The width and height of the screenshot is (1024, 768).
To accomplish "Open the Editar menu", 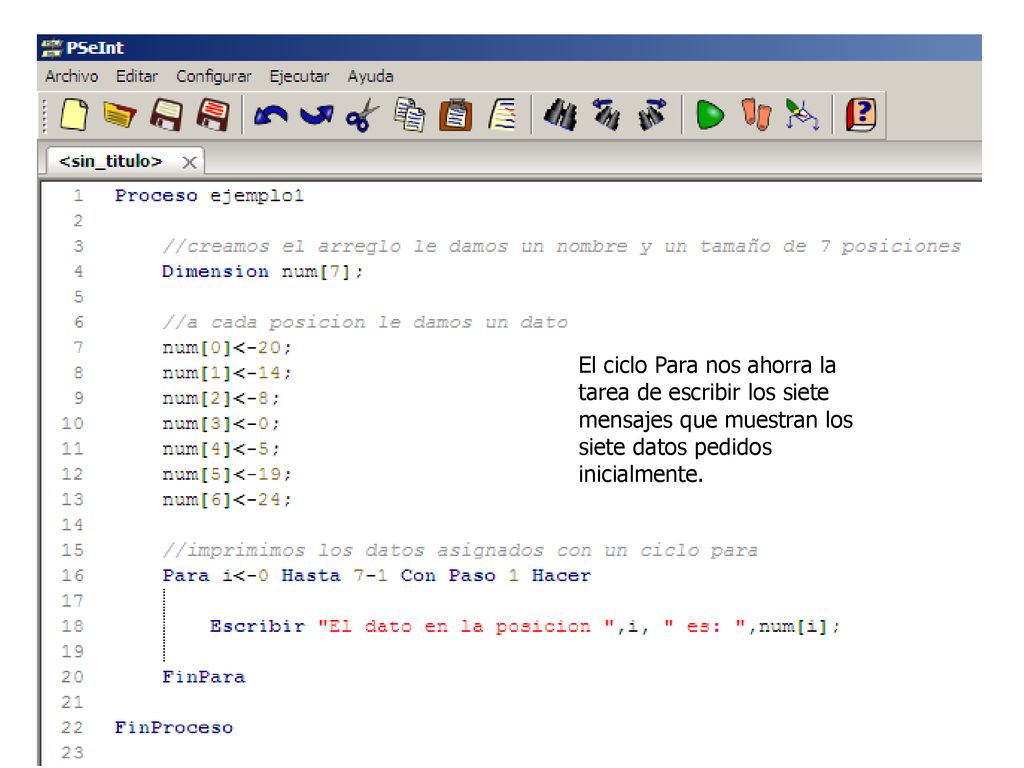I will click(137, 76).
